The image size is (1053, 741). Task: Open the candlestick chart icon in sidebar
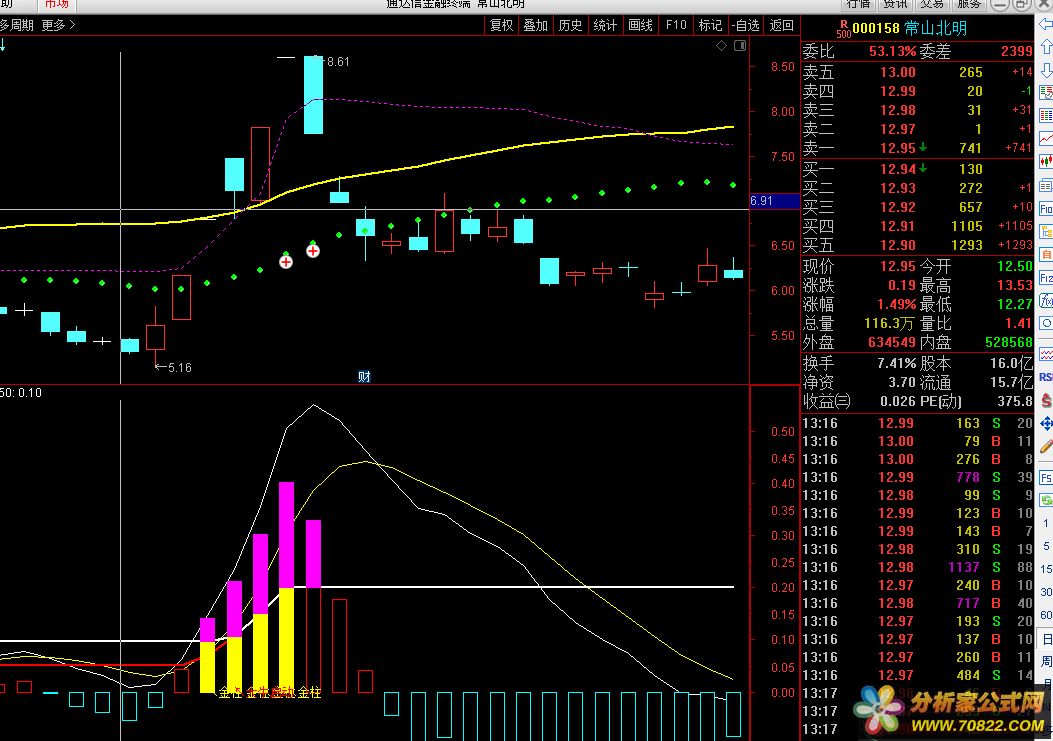pos(1046,161)
